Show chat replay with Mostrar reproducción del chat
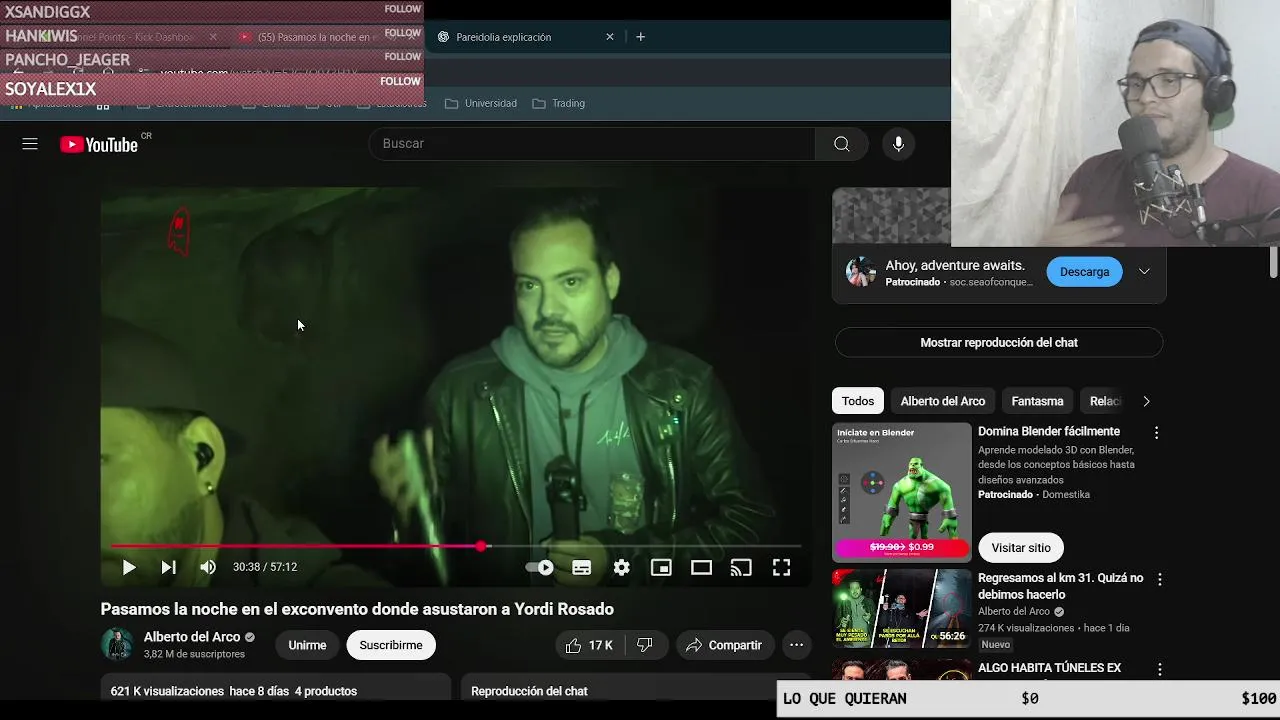1280x720 pixels. [x=999, y=342]
